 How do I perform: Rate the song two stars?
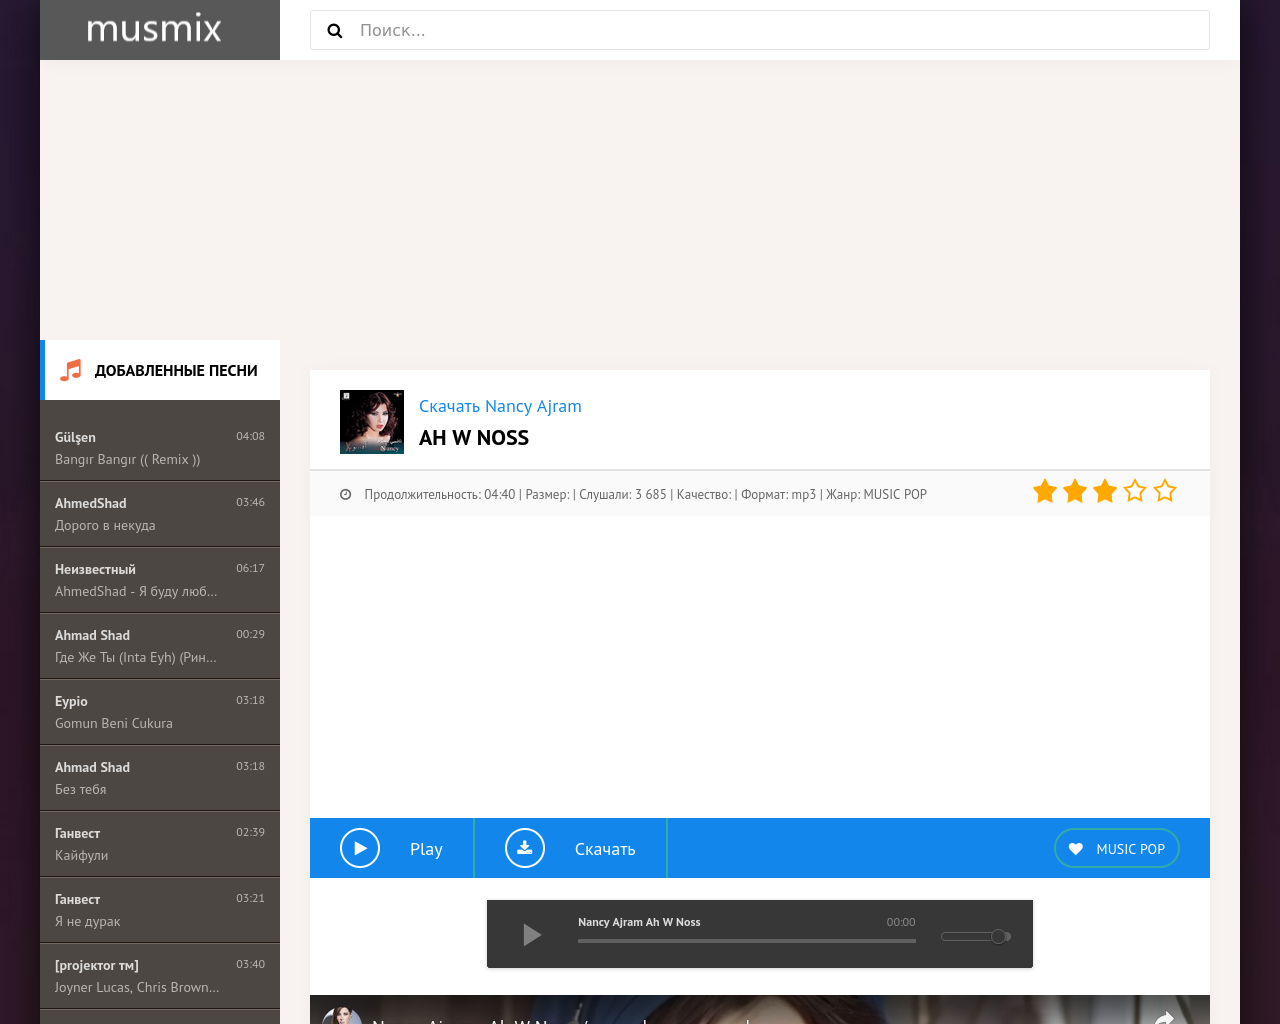click(1075, 491)
